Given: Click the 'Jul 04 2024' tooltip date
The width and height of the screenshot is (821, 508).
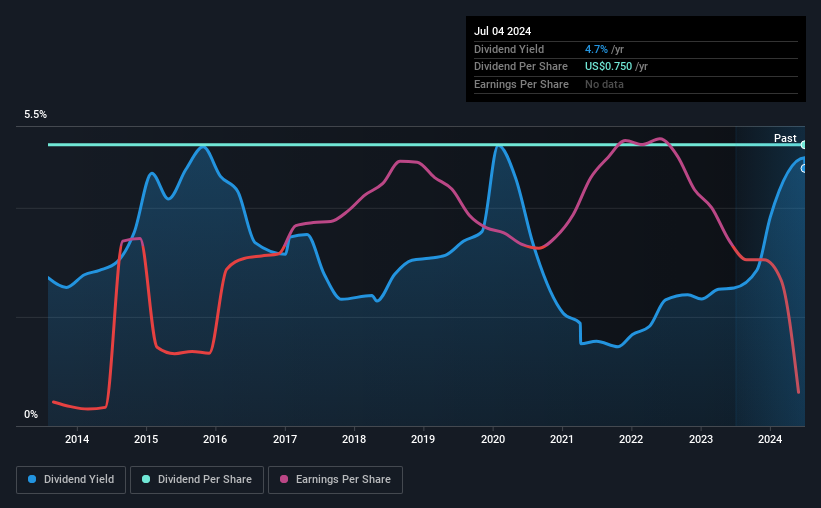Looking at the screenshot, I should [502, 31].
